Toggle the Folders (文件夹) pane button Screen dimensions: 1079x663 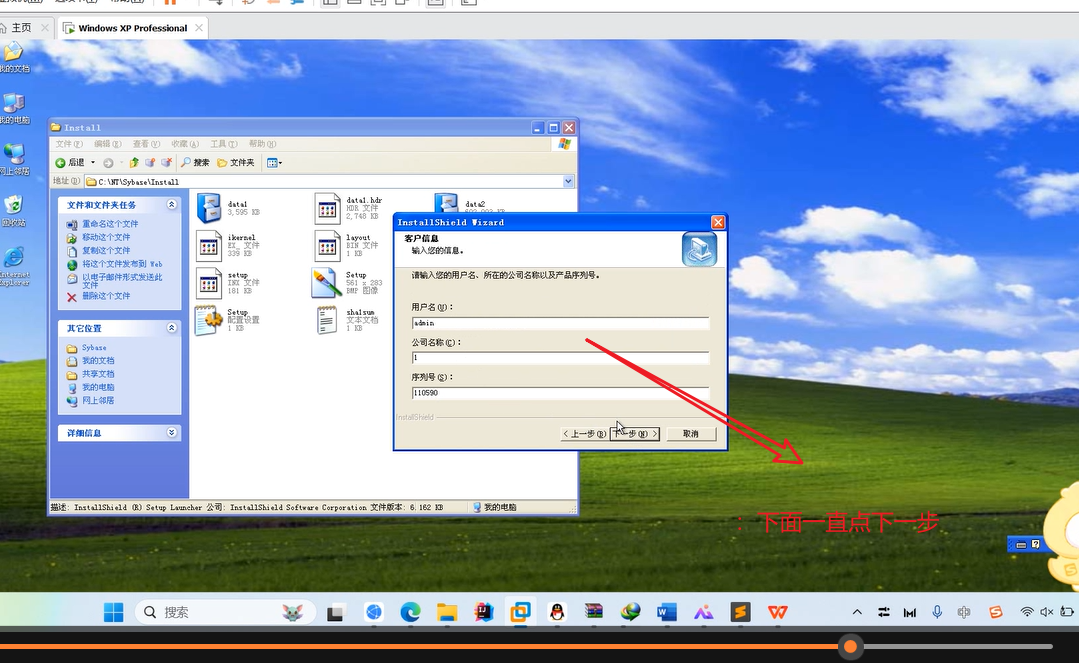tap(235, 162)
